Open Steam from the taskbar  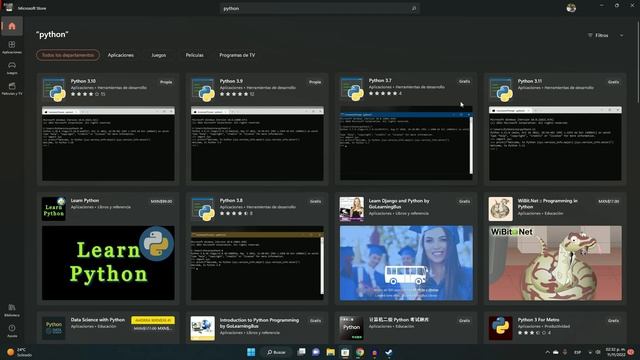pyautogui.click(x=389, y=352)
